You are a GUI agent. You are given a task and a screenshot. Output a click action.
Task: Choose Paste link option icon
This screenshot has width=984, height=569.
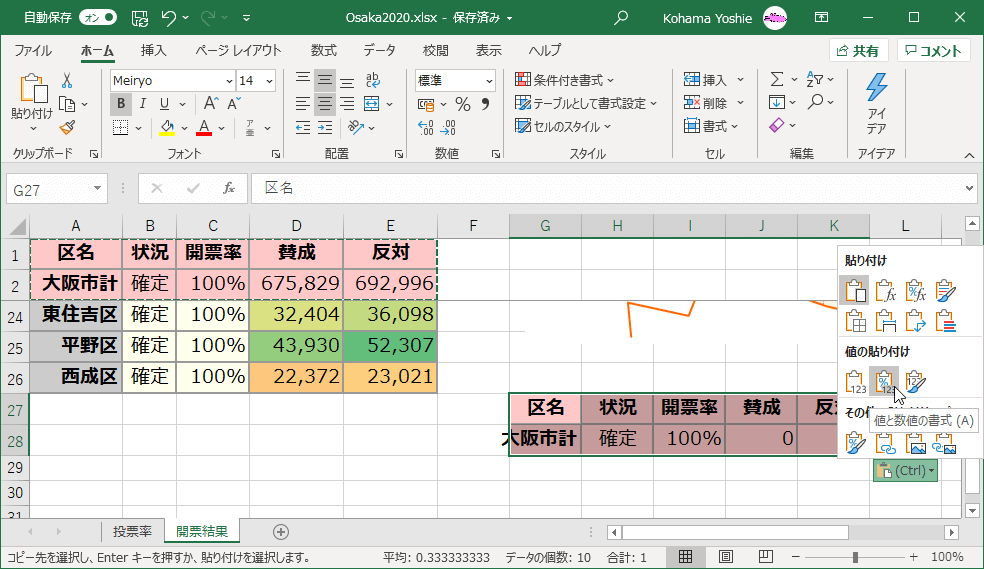(885, 443)
